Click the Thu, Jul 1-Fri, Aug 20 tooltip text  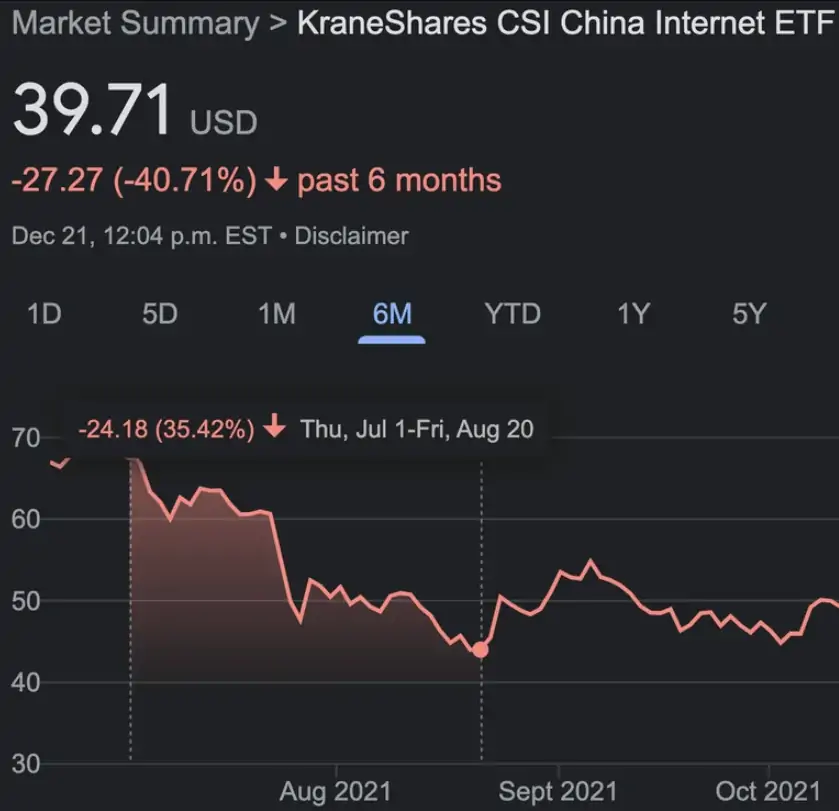click(417, 429)
